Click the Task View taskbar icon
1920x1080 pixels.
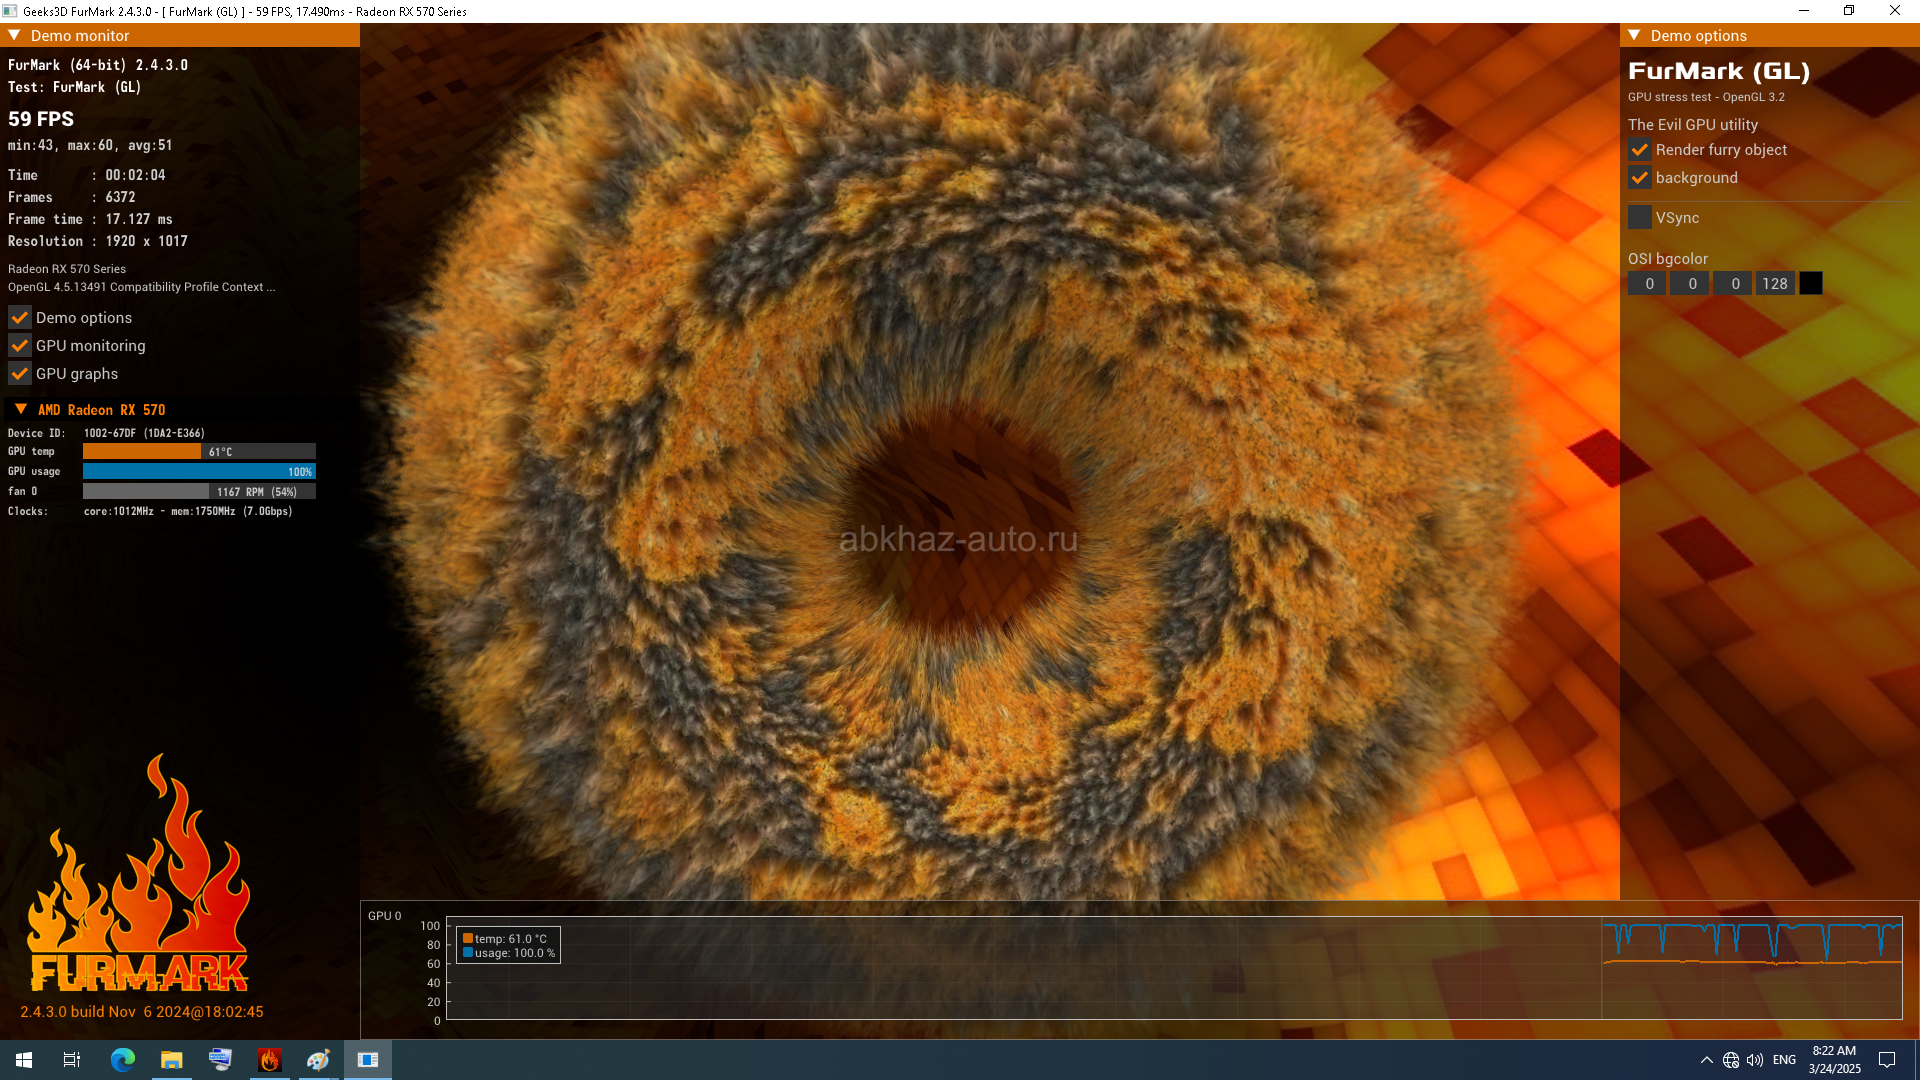click(x=72, y=1060)
